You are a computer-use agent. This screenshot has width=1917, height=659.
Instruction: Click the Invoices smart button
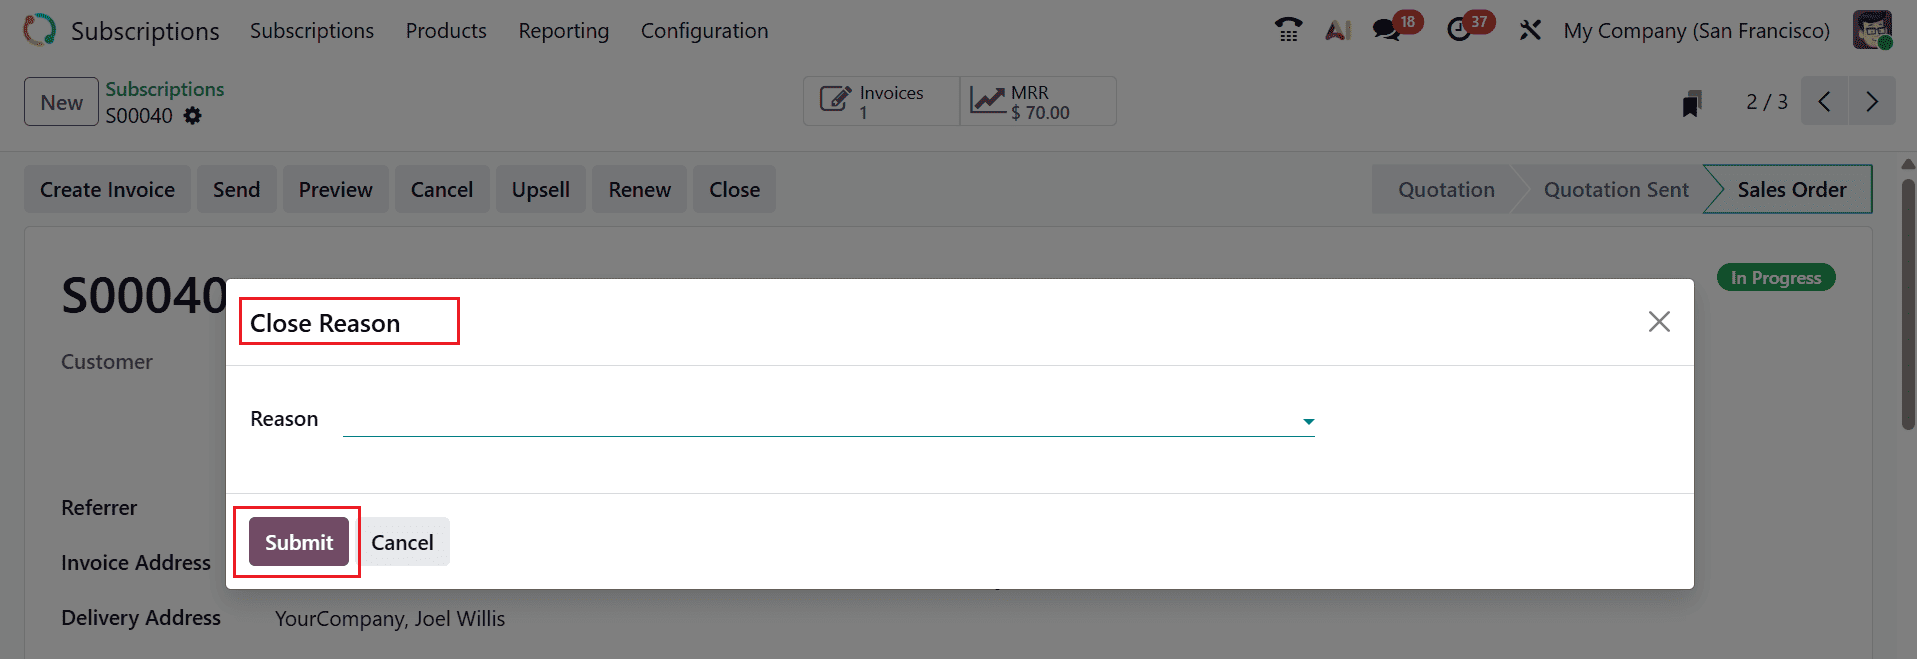click(x=880, y=101)
